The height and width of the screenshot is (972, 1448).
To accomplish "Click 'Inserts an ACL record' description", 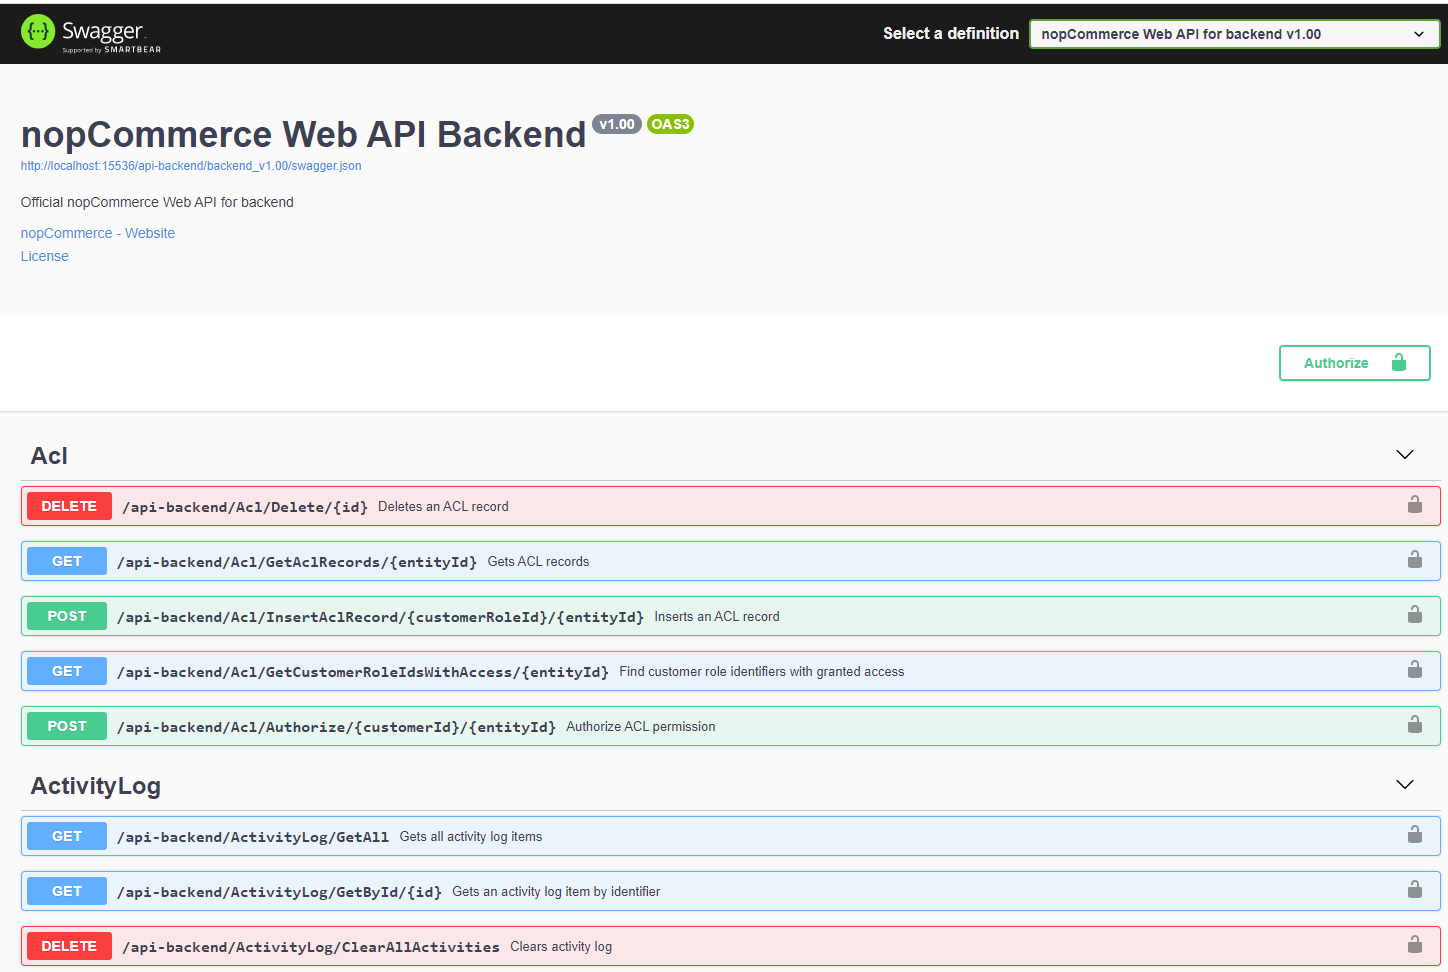I will 717,617.
